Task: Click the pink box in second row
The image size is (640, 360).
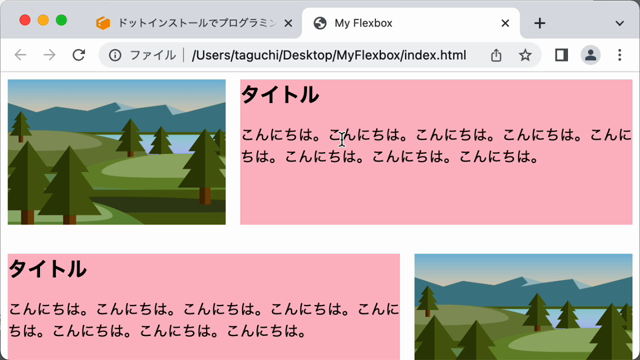Action: 204,307
